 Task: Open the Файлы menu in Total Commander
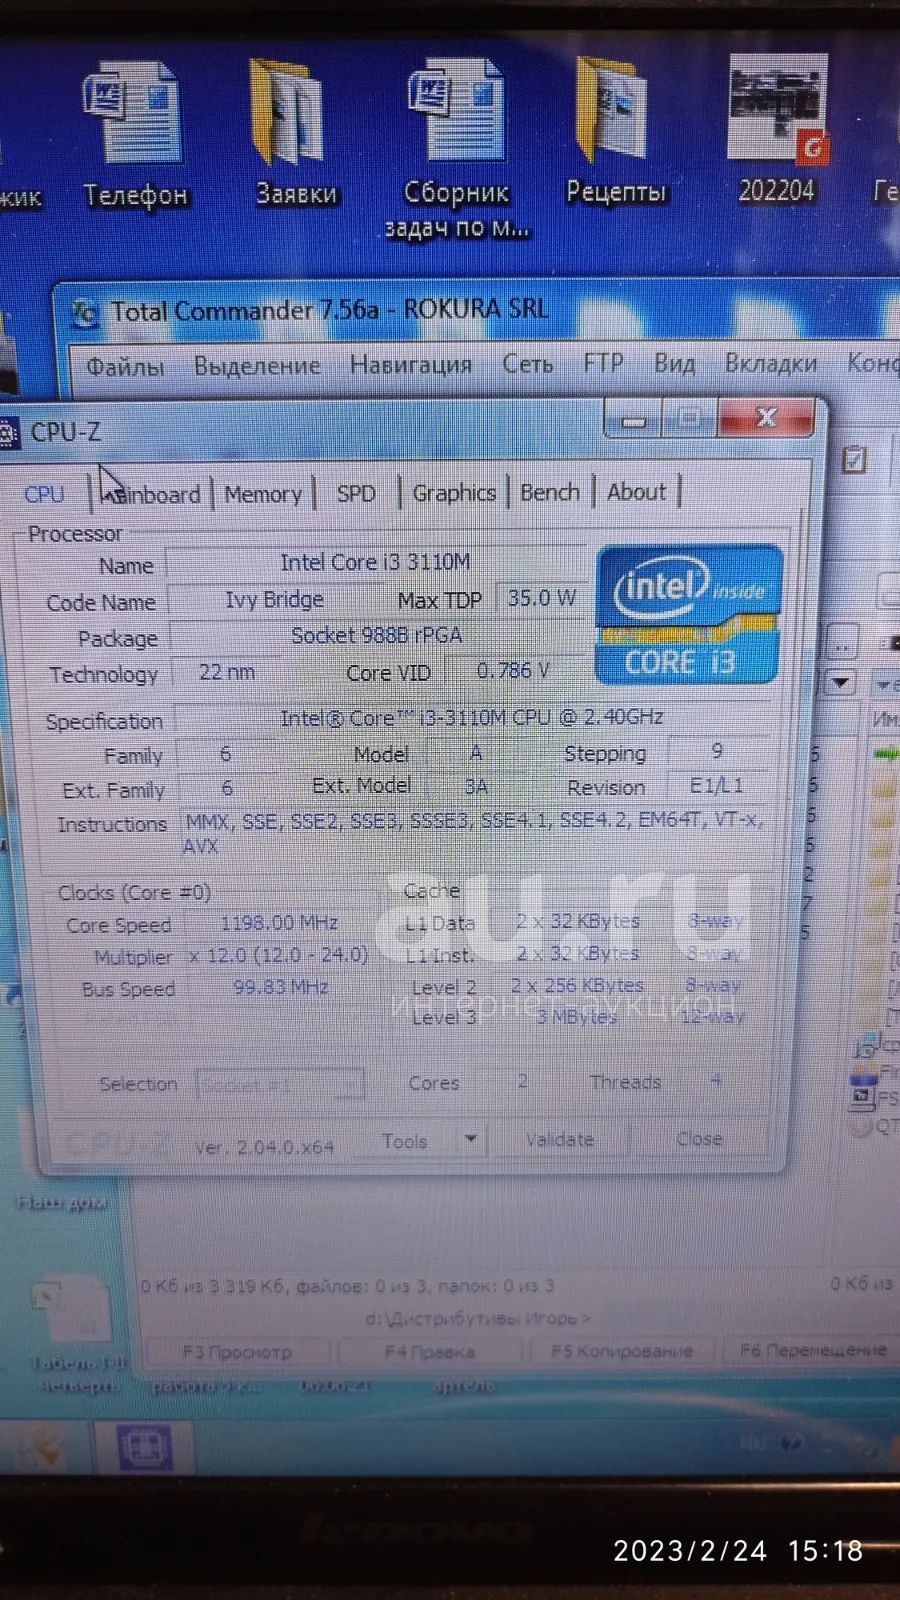pyautogui.click(x=125, y=366)
